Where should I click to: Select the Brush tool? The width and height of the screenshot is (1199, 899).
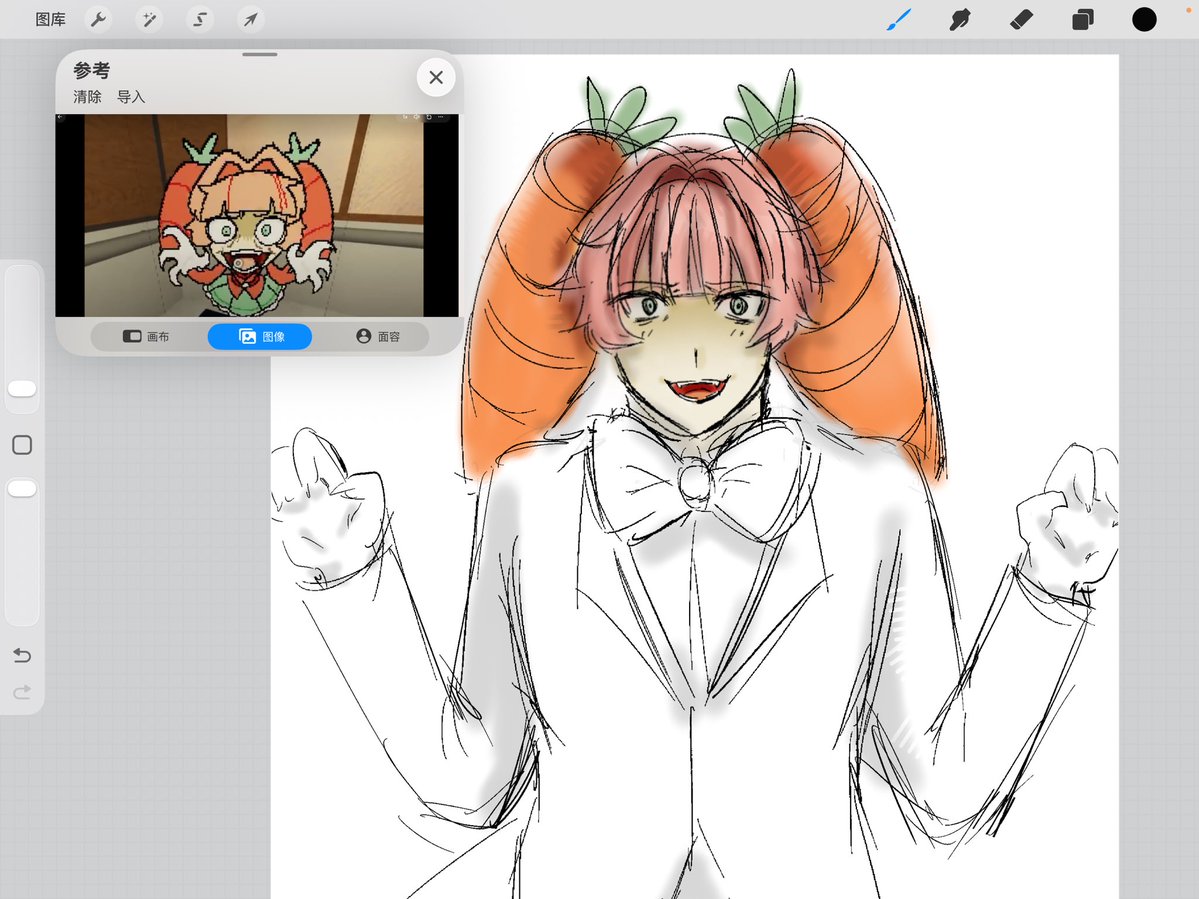(x=899, y=19)
